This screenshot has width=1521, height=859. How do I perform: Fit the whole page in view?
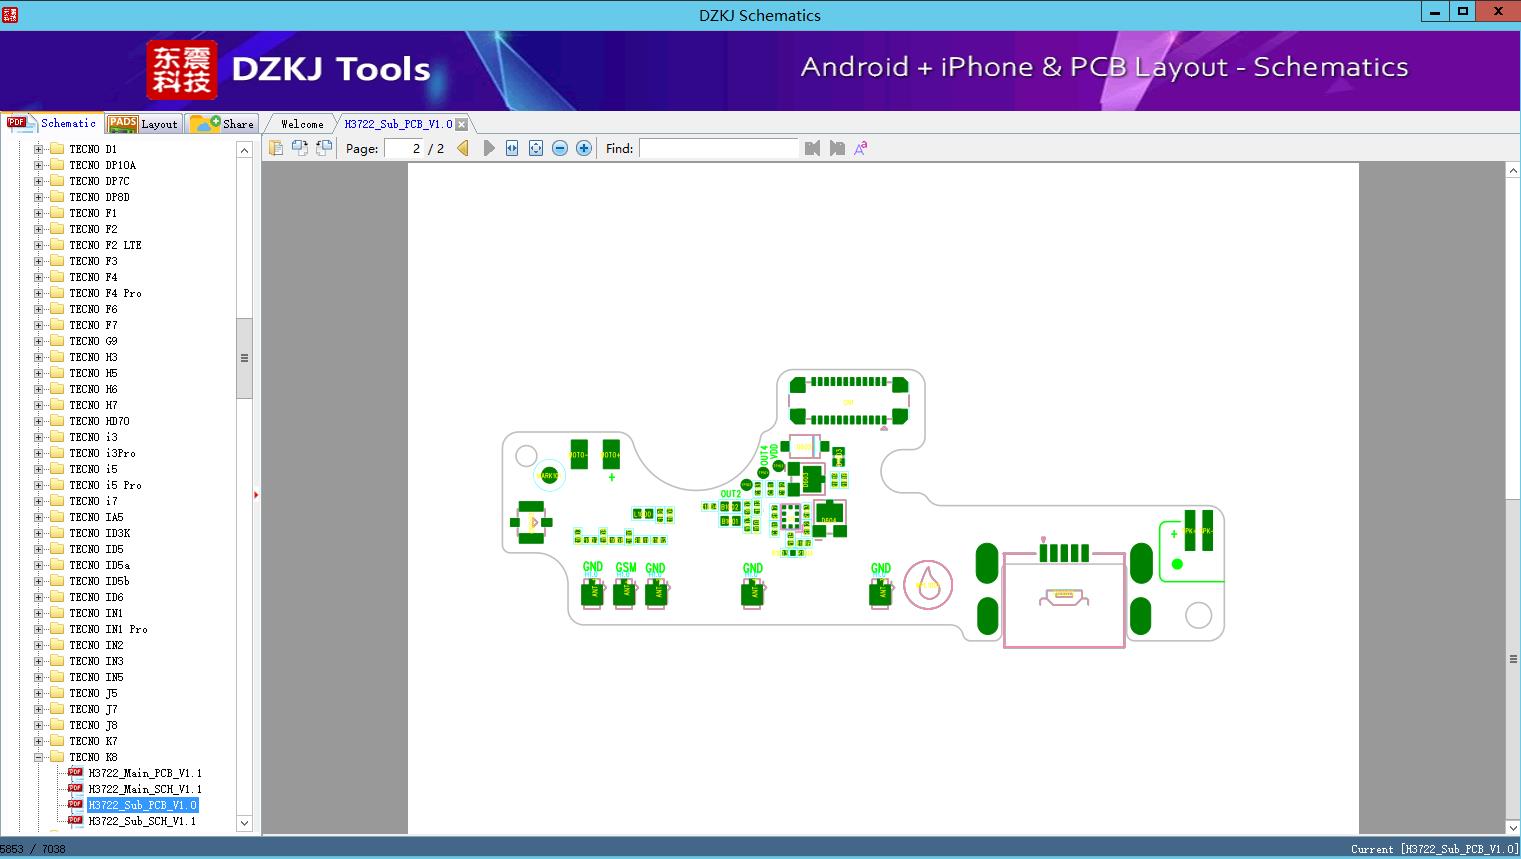point(536,148)
